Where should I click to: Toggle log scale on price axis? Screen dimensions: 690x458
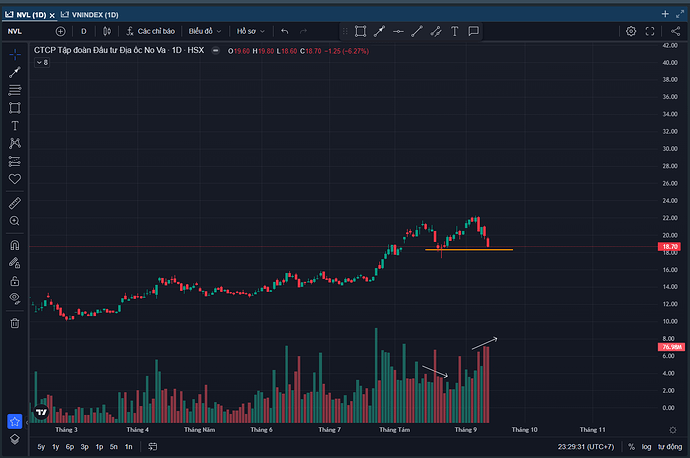[x=646, y=447]
